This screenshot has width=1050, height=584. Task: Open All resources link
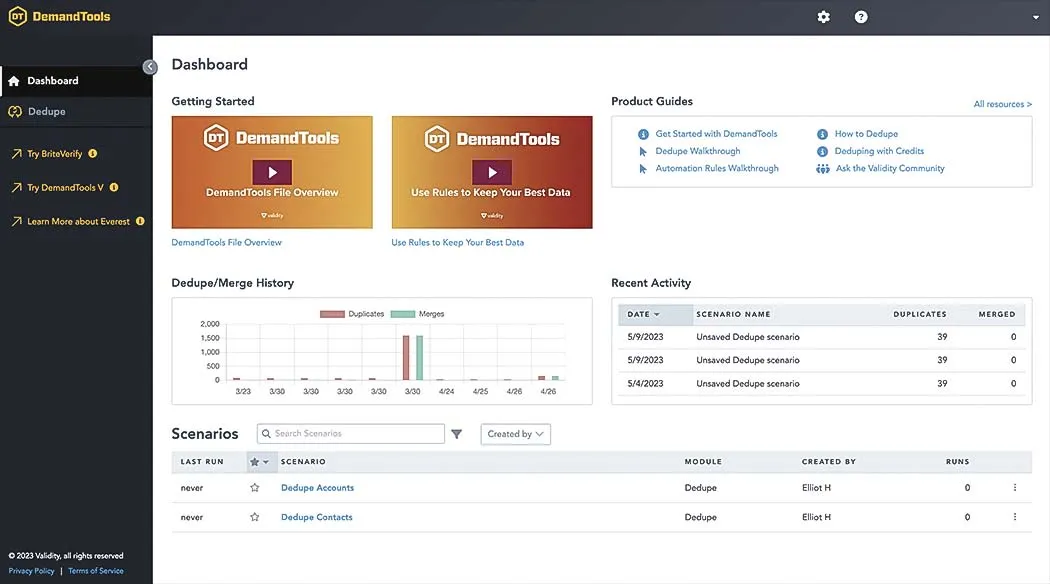coord(1002,104)
